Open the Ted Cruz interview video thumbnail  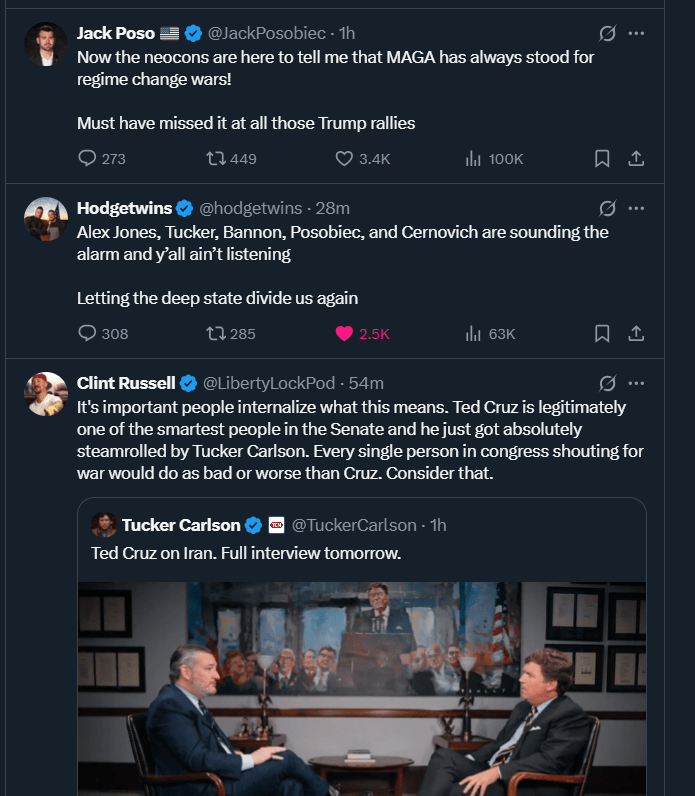pyautogui.click(x=362, y=688)
